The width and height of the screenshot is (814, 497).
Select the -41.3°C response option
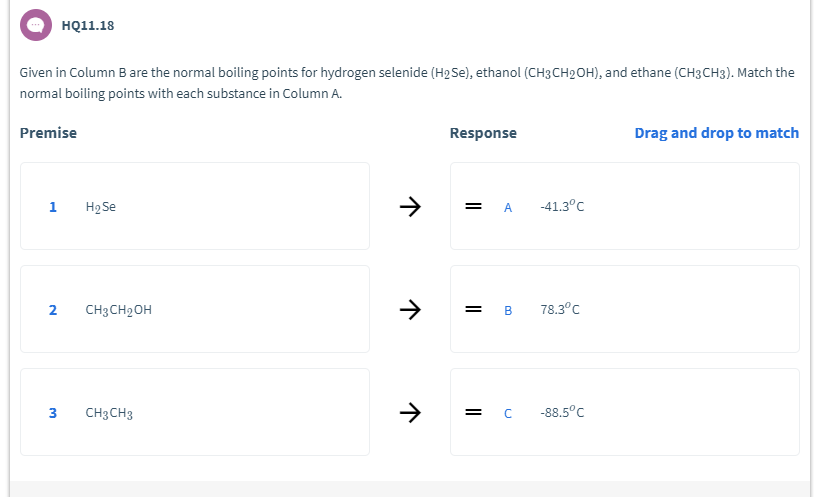pos(560,207)
